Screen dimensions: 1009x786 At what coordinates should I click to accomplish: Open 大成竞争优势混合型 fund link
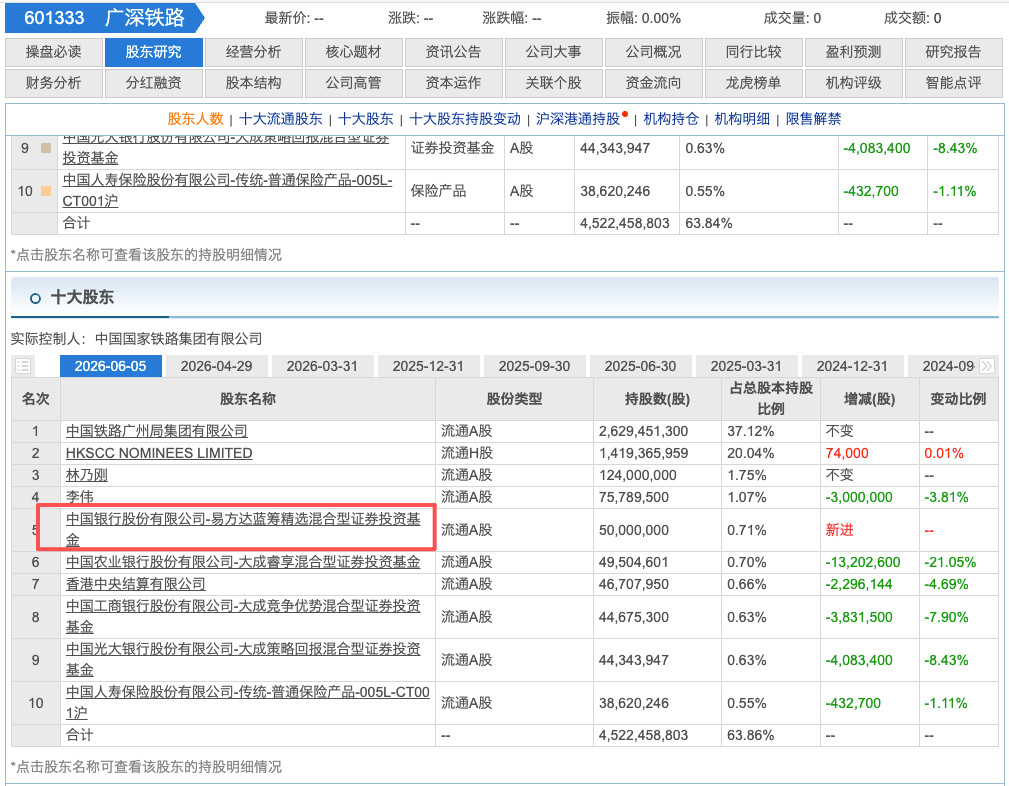243,617
